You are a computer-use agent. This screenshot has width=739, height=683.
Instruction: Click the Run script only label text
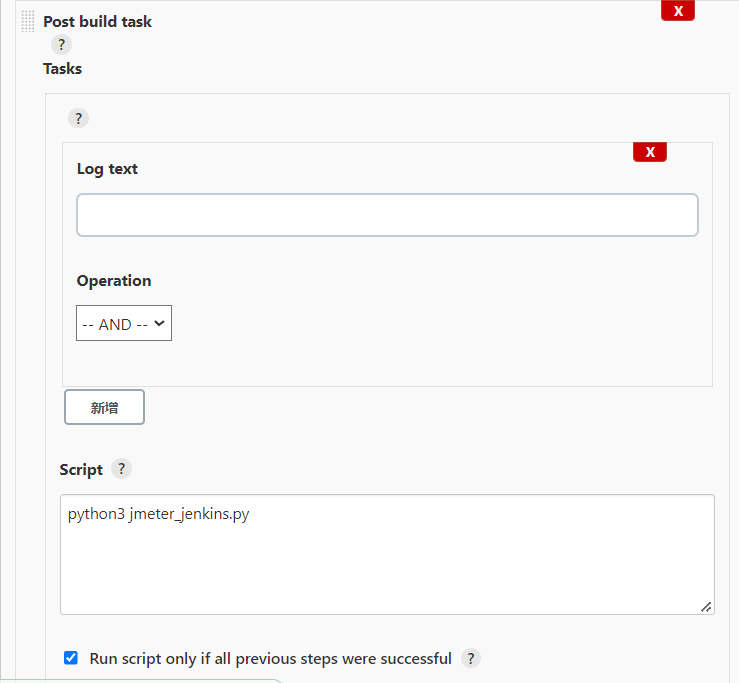270,658
